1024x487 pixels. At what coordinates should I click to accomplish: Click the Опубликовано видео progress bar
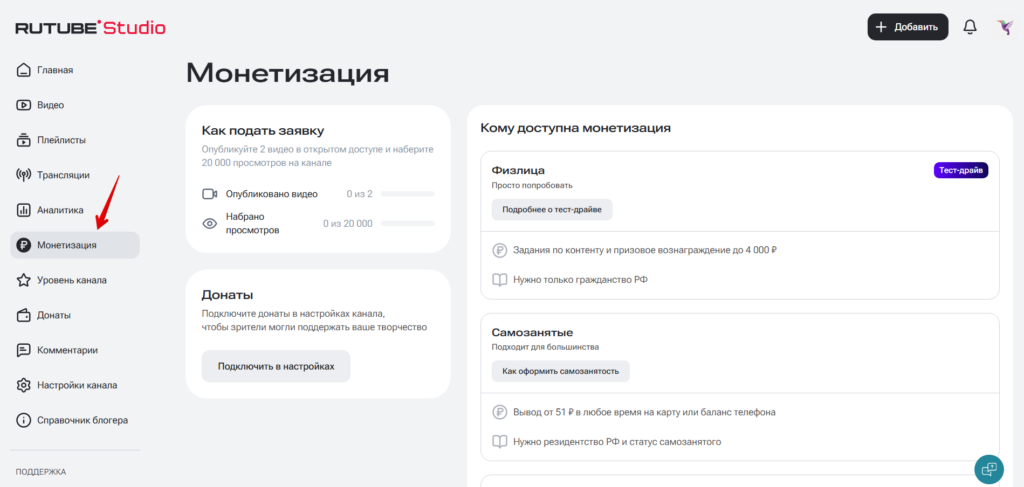[408, 194]
